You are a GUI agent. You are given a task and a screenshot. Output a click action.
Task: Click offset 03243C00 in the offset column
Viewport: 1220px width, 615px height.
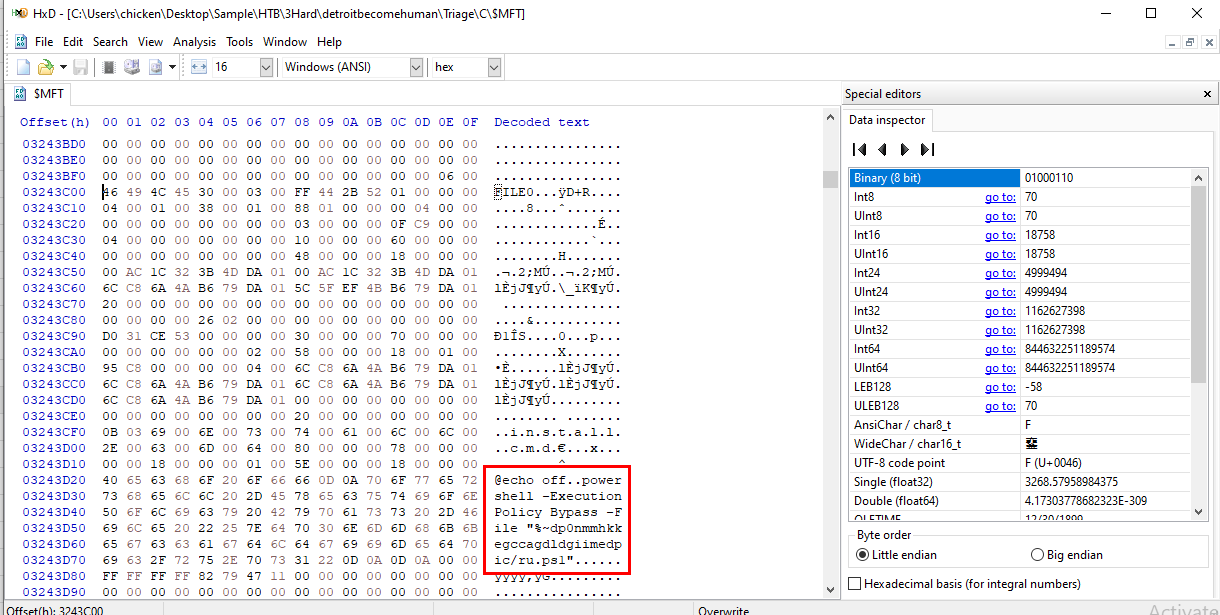pyautogui.click(x=55, y=191)
